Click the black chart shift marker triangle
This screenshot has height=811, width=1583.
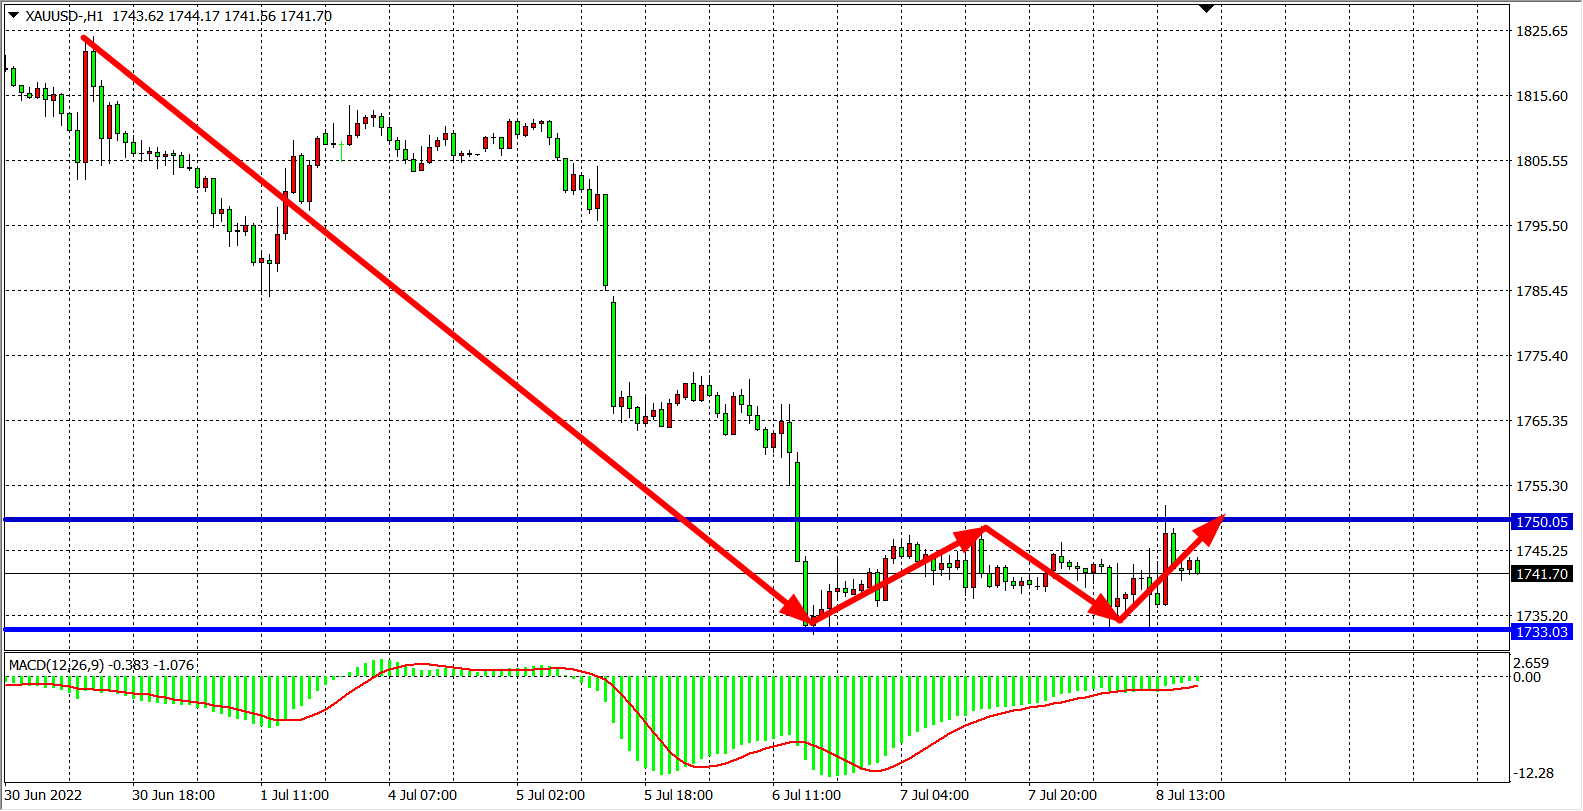[1206, 8]
